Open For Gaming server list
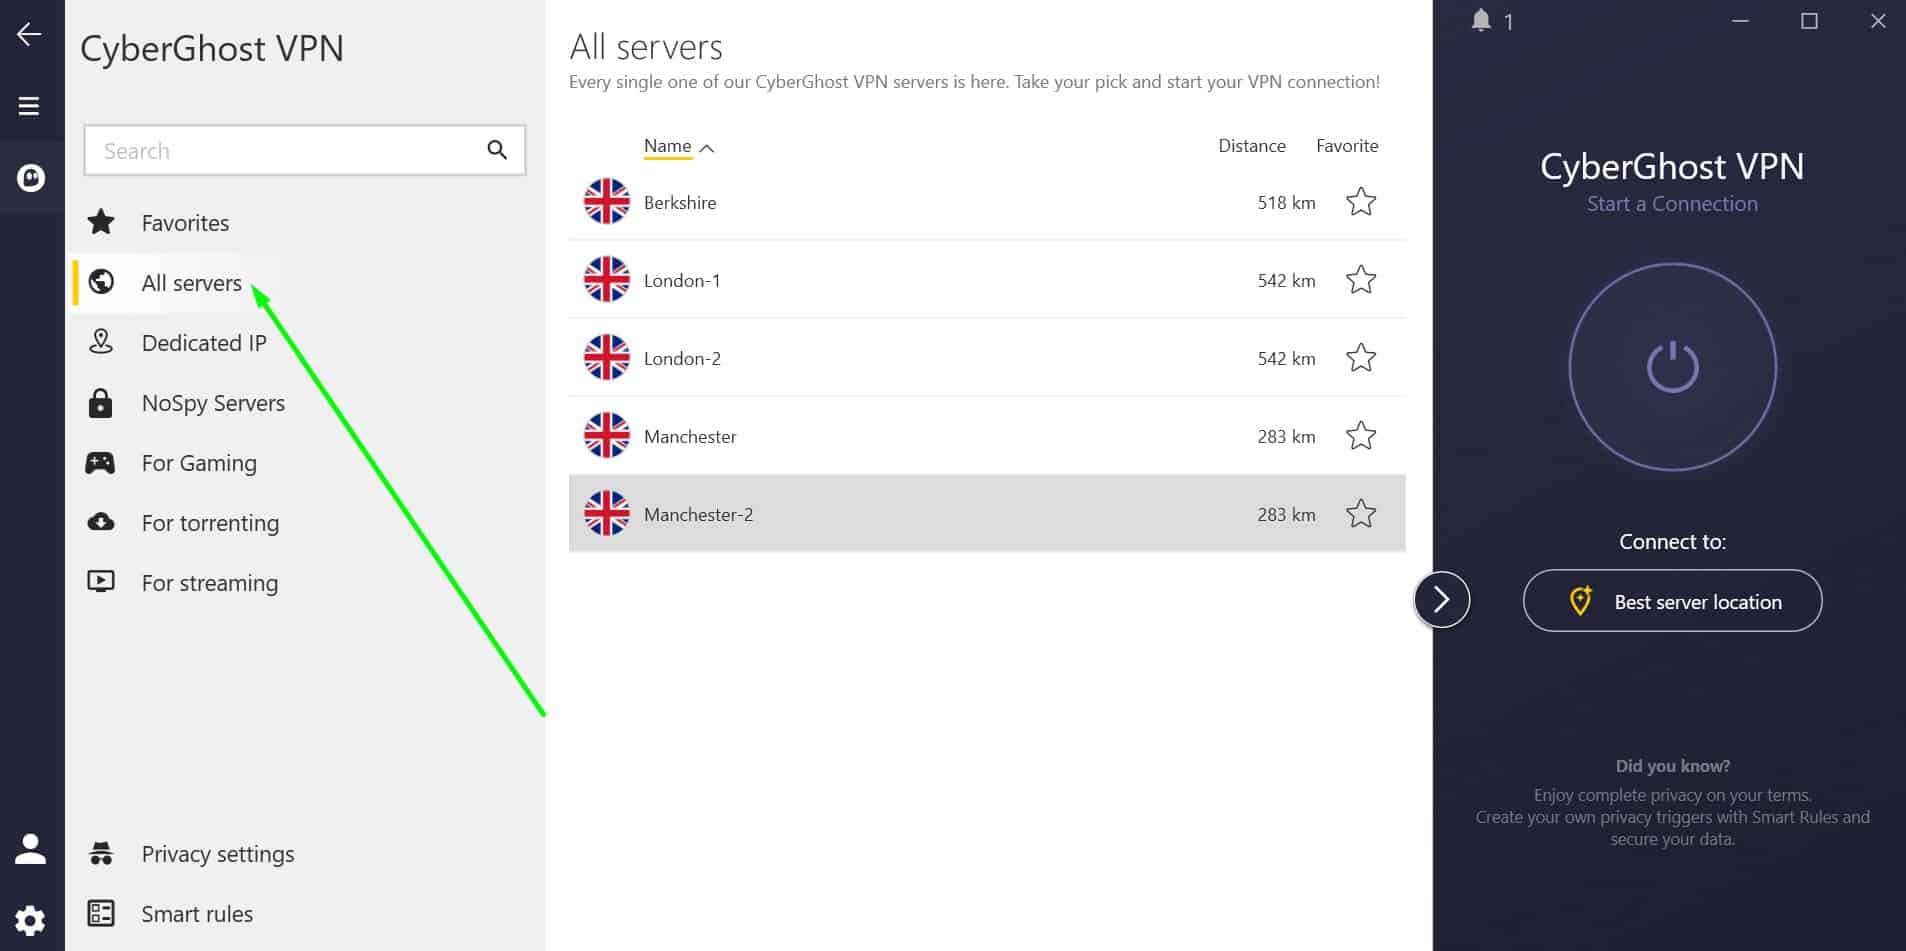The height and width of the screenshot is (951, 1906). 199,463
